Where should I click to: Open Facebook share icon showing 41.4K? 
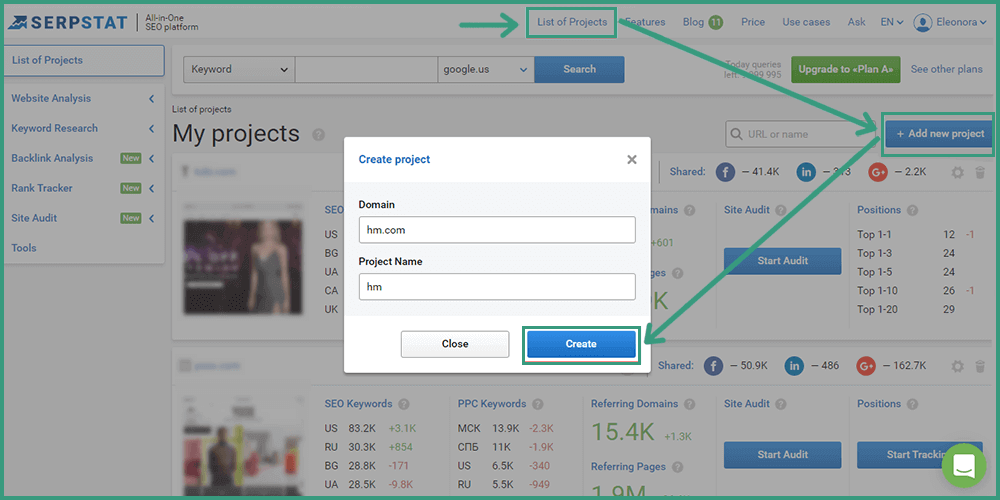(x=725, y=172)
